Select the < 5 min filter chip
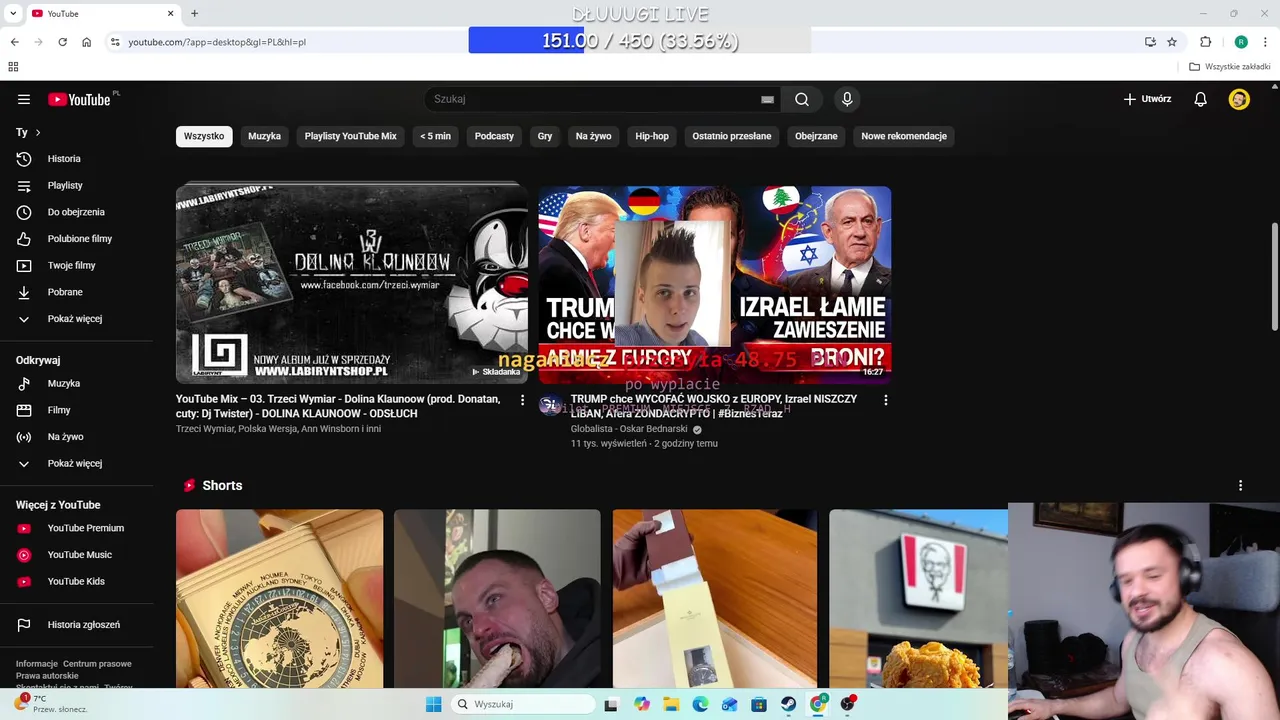 click(x=435, y=136)
